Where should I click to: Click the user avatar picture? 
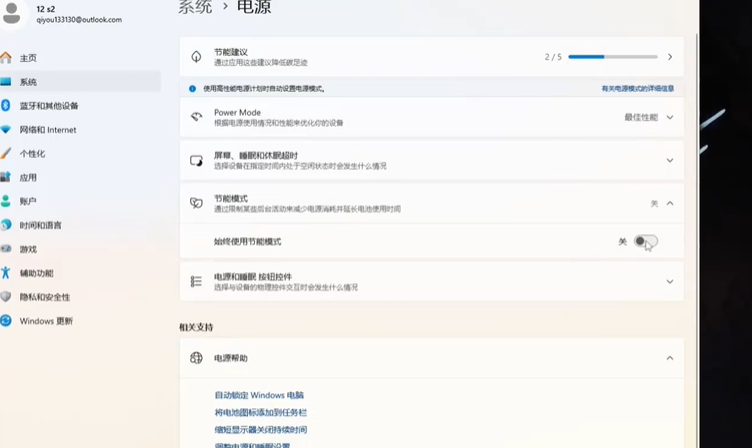(x=12, y=13)
